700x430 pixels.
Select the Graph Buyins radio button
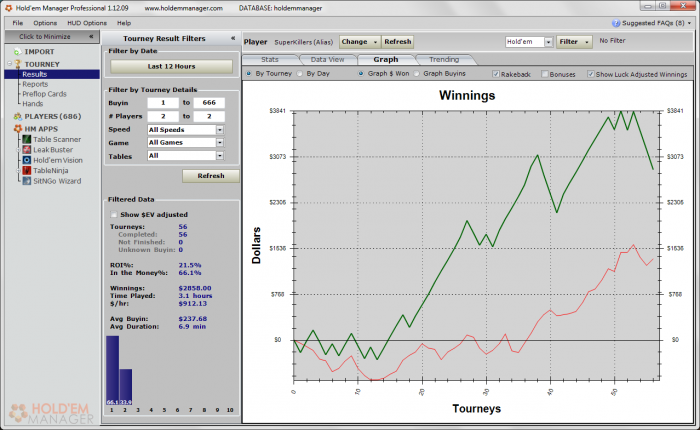tap(417, 74)
